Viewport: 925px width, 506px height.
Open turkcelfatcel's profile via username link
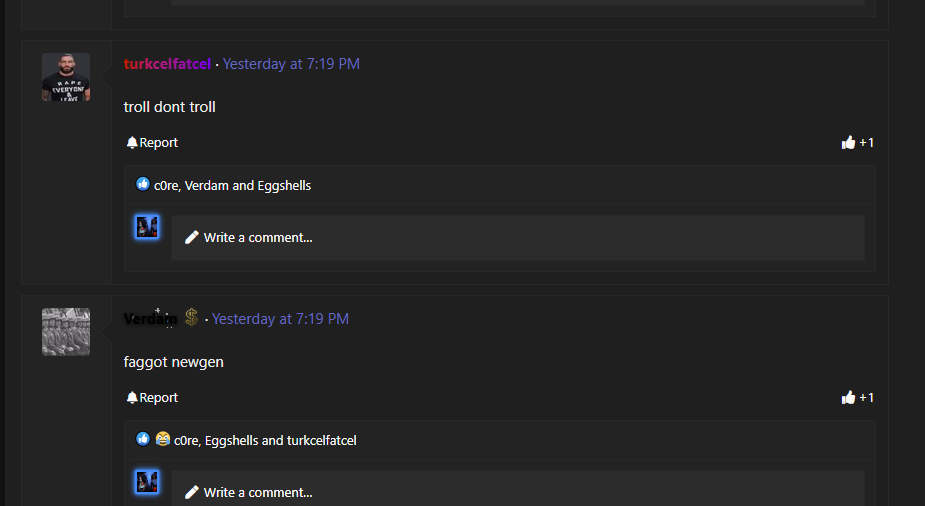[x=167, y=64]
